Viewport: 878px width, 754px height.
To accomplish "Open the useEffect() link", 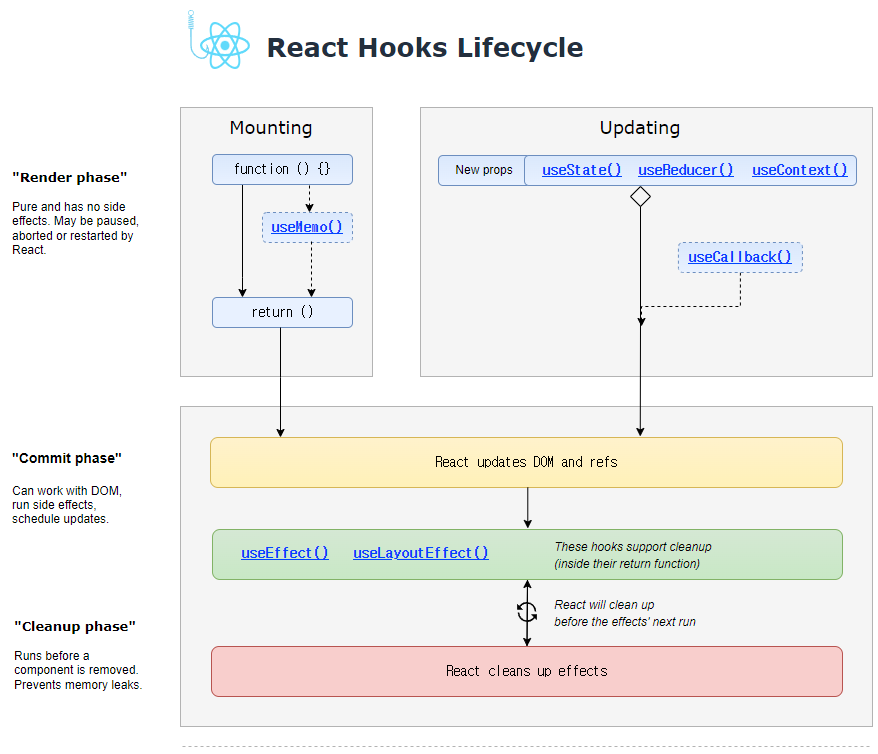I will (284, 552).
